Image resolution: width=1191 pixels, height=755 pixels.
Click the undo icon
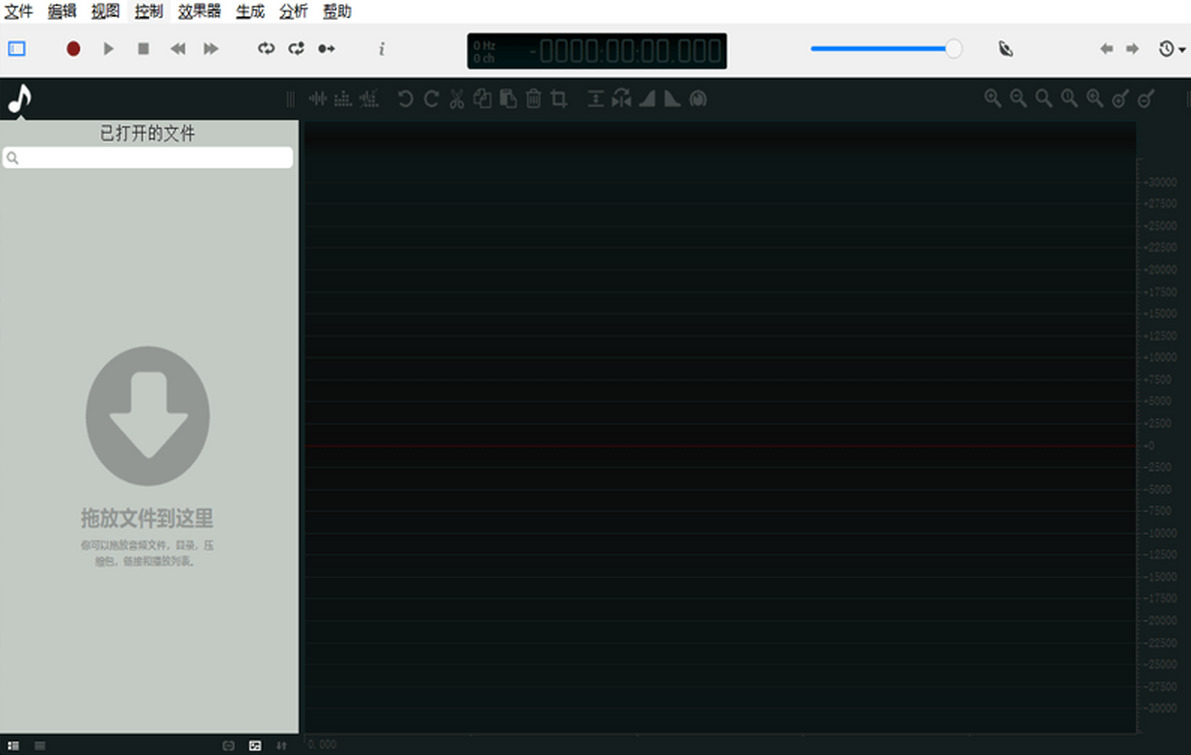[406, 99]
